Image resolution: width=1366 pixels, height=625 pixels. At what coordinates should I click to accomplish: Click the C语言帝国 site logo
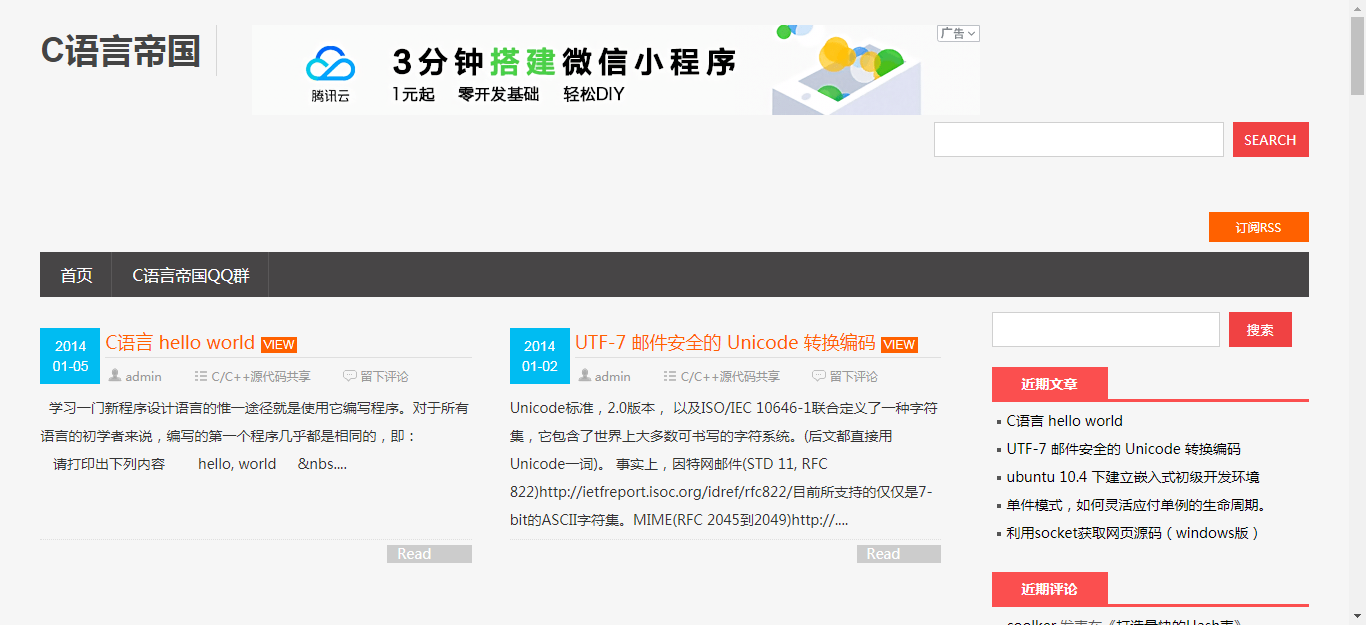click(x=120, y=51)
